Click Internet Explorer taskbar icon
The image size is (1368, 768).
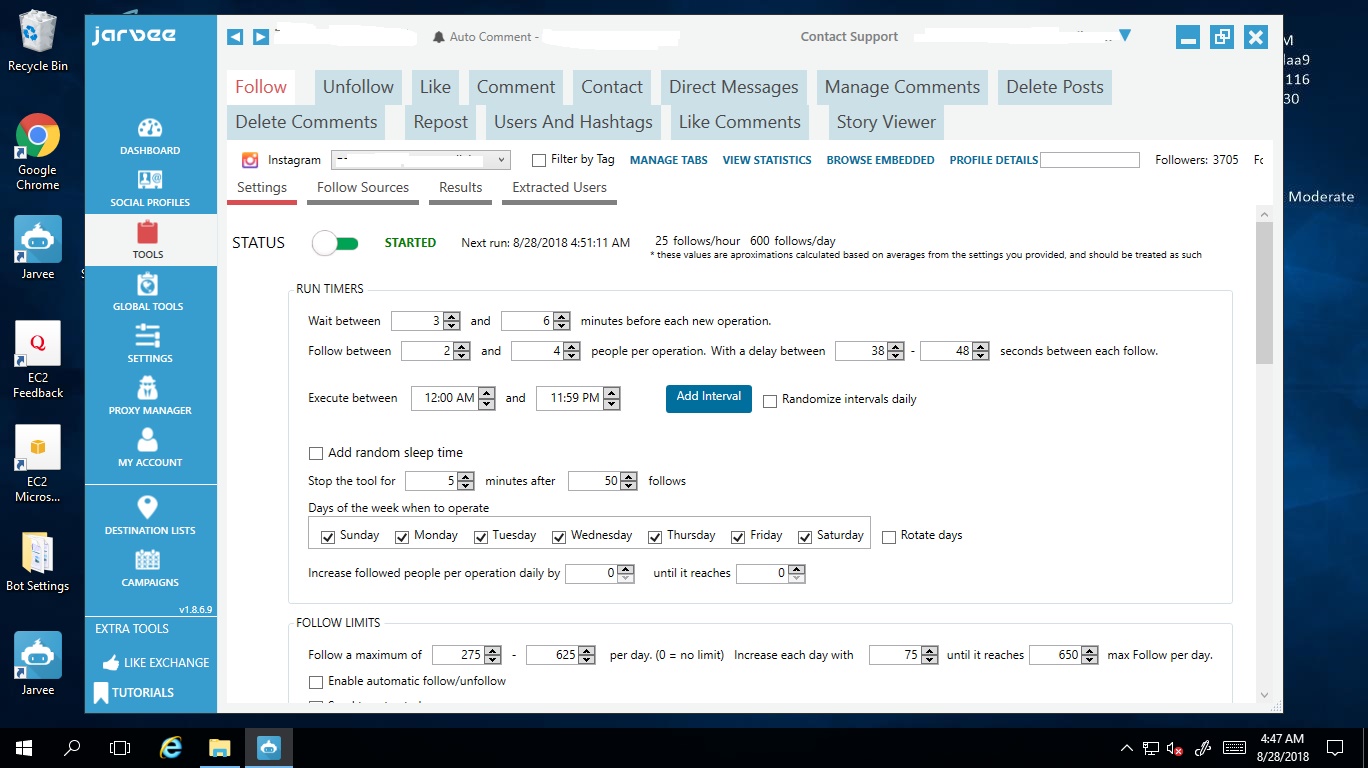[172, 747]
